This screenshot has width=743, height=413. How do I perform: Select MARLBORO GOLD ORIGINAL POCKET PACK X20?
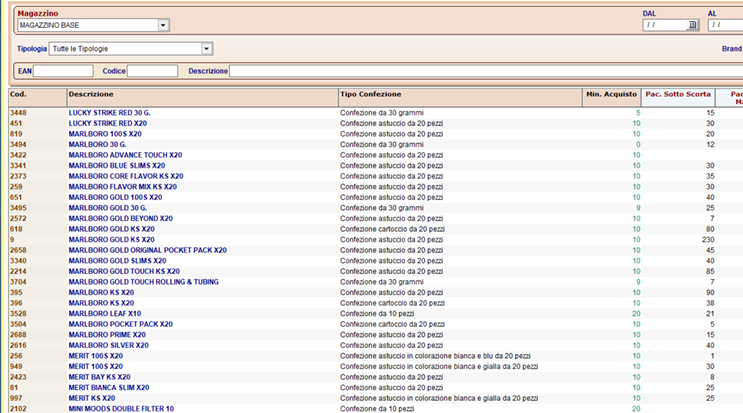pos(376,250)
